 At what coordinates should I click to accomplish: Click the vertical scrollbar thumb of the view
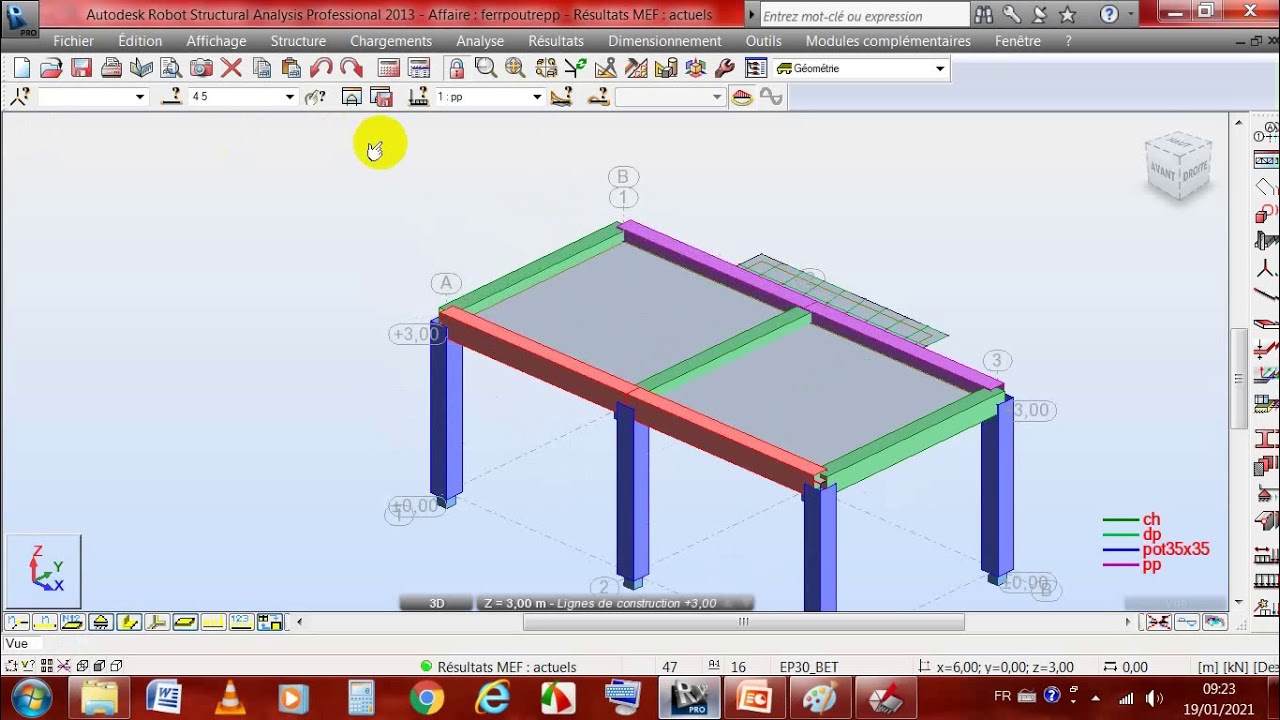[x=1239, y=378]
